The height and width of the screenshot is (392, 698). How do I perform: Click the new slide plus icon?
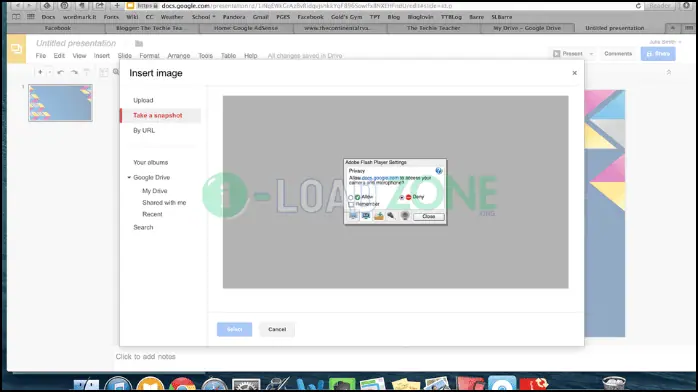point(40,72)
